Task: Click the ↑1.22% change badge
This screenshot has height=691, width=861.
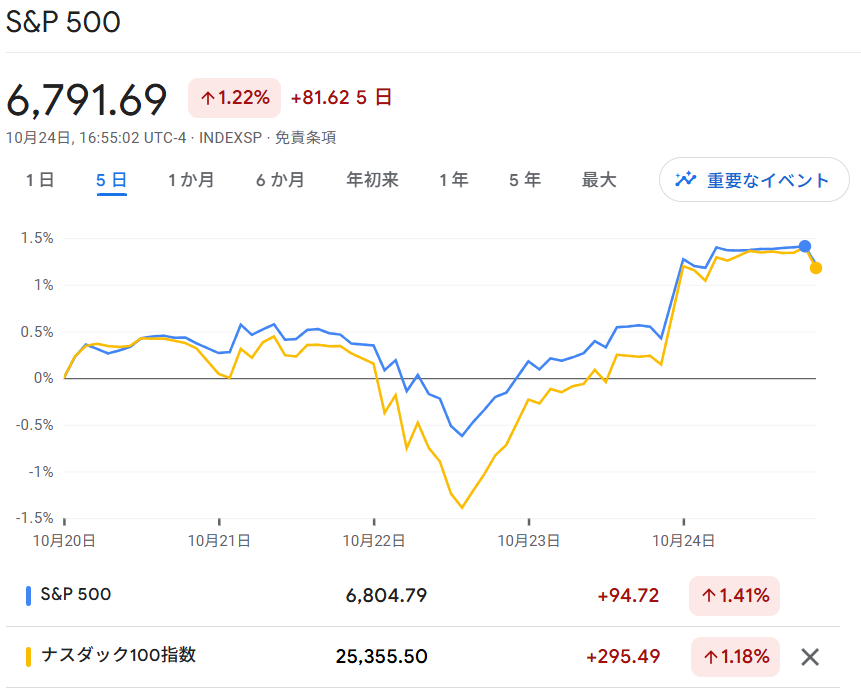Action: 234,98
